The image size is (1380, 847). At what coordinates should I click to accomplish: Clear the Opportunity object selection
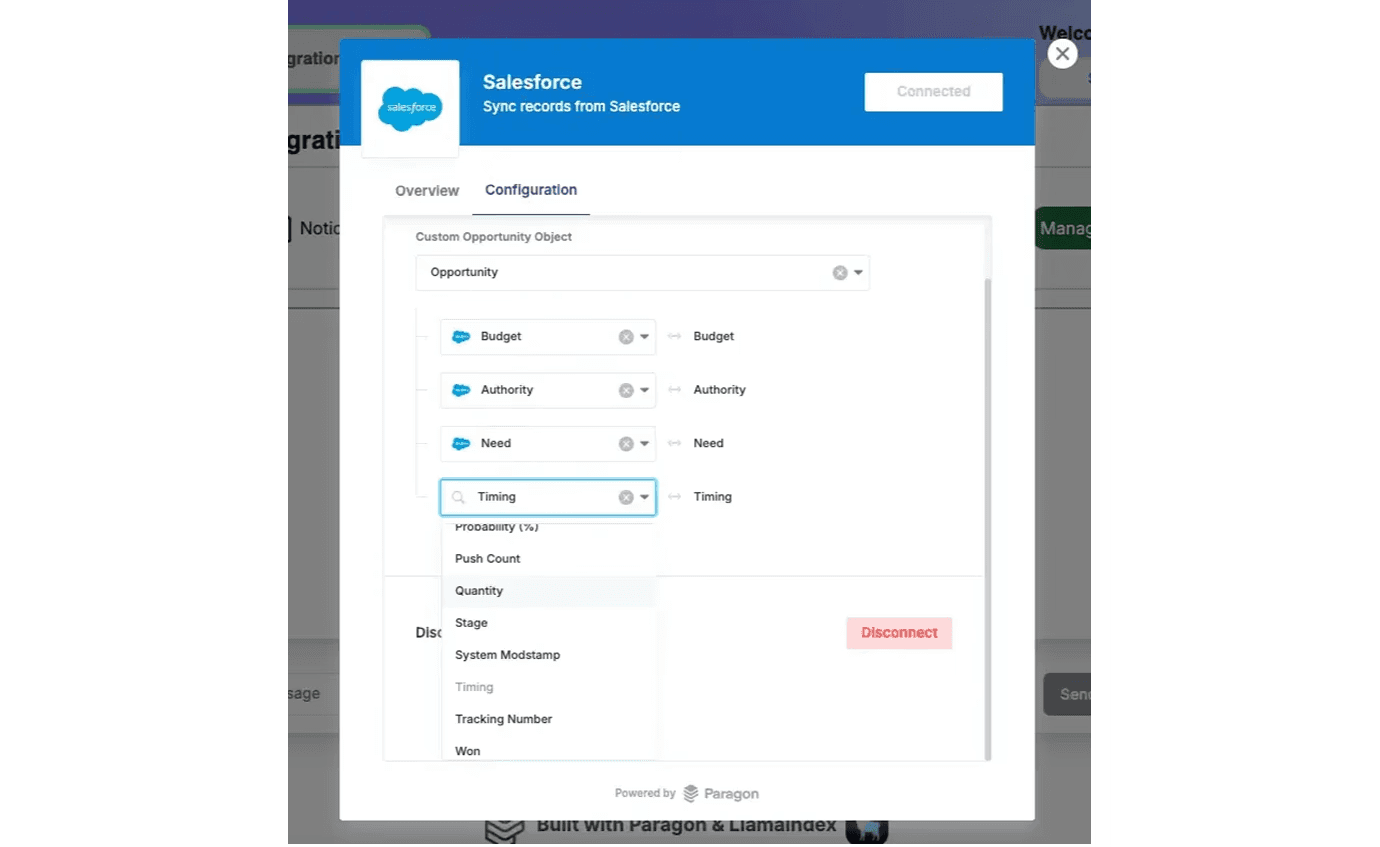point(840,273)
